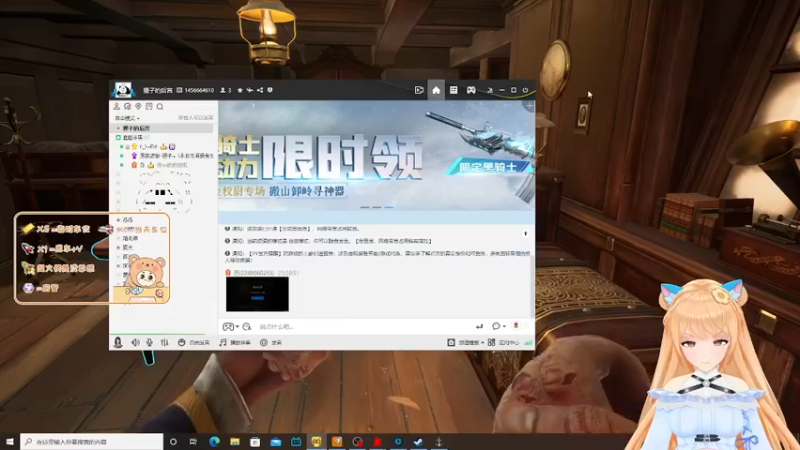Click the online member count icon

(223, 90)
